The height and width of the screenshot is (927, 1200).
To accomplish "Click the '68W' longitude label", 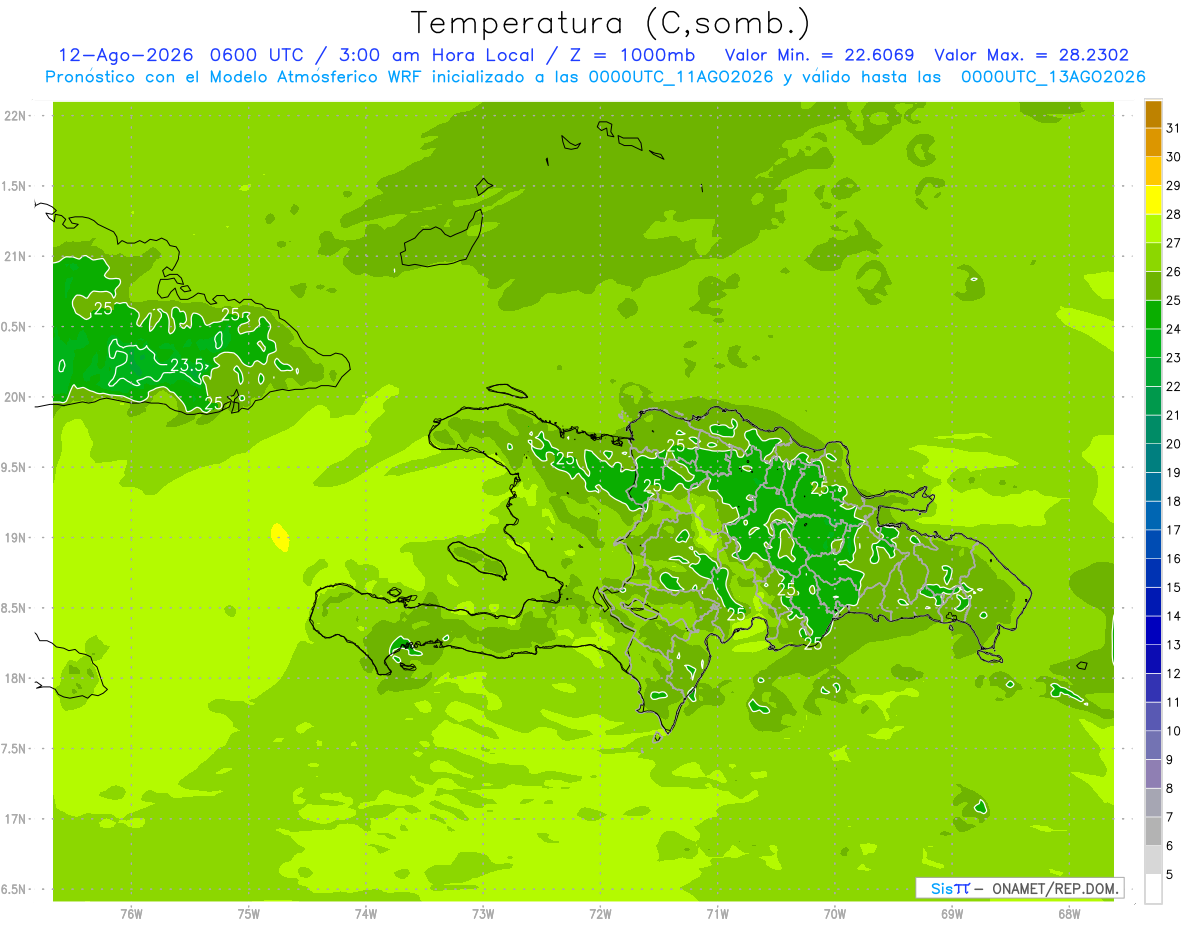I will (1069, 913).
